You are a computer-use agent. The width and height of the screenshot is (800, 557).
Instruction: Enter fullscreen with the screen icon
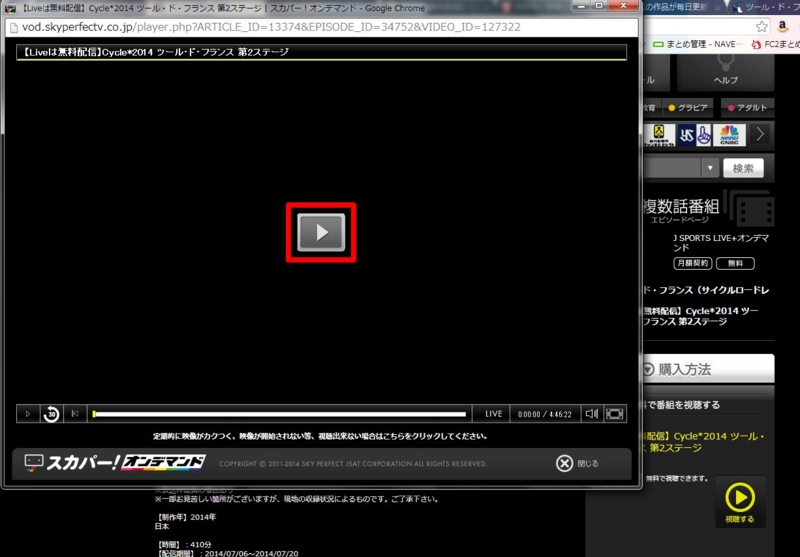[x=614, y=414]
